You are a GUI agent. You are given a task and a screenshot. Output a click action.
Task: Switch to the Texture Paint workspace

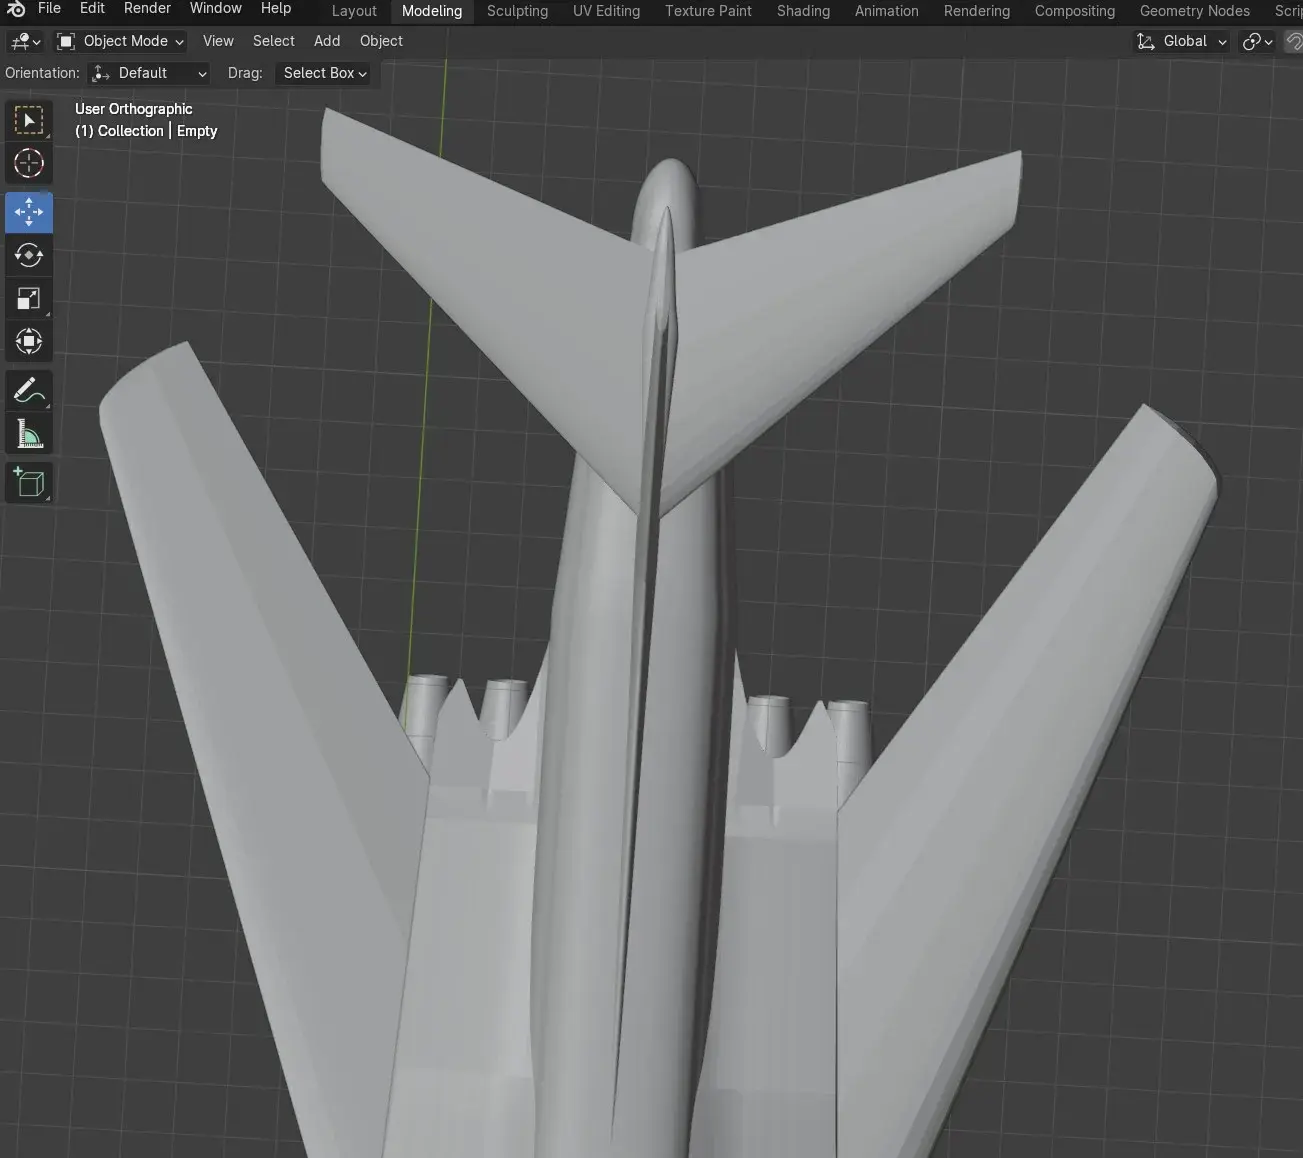[x=708, y=11]
